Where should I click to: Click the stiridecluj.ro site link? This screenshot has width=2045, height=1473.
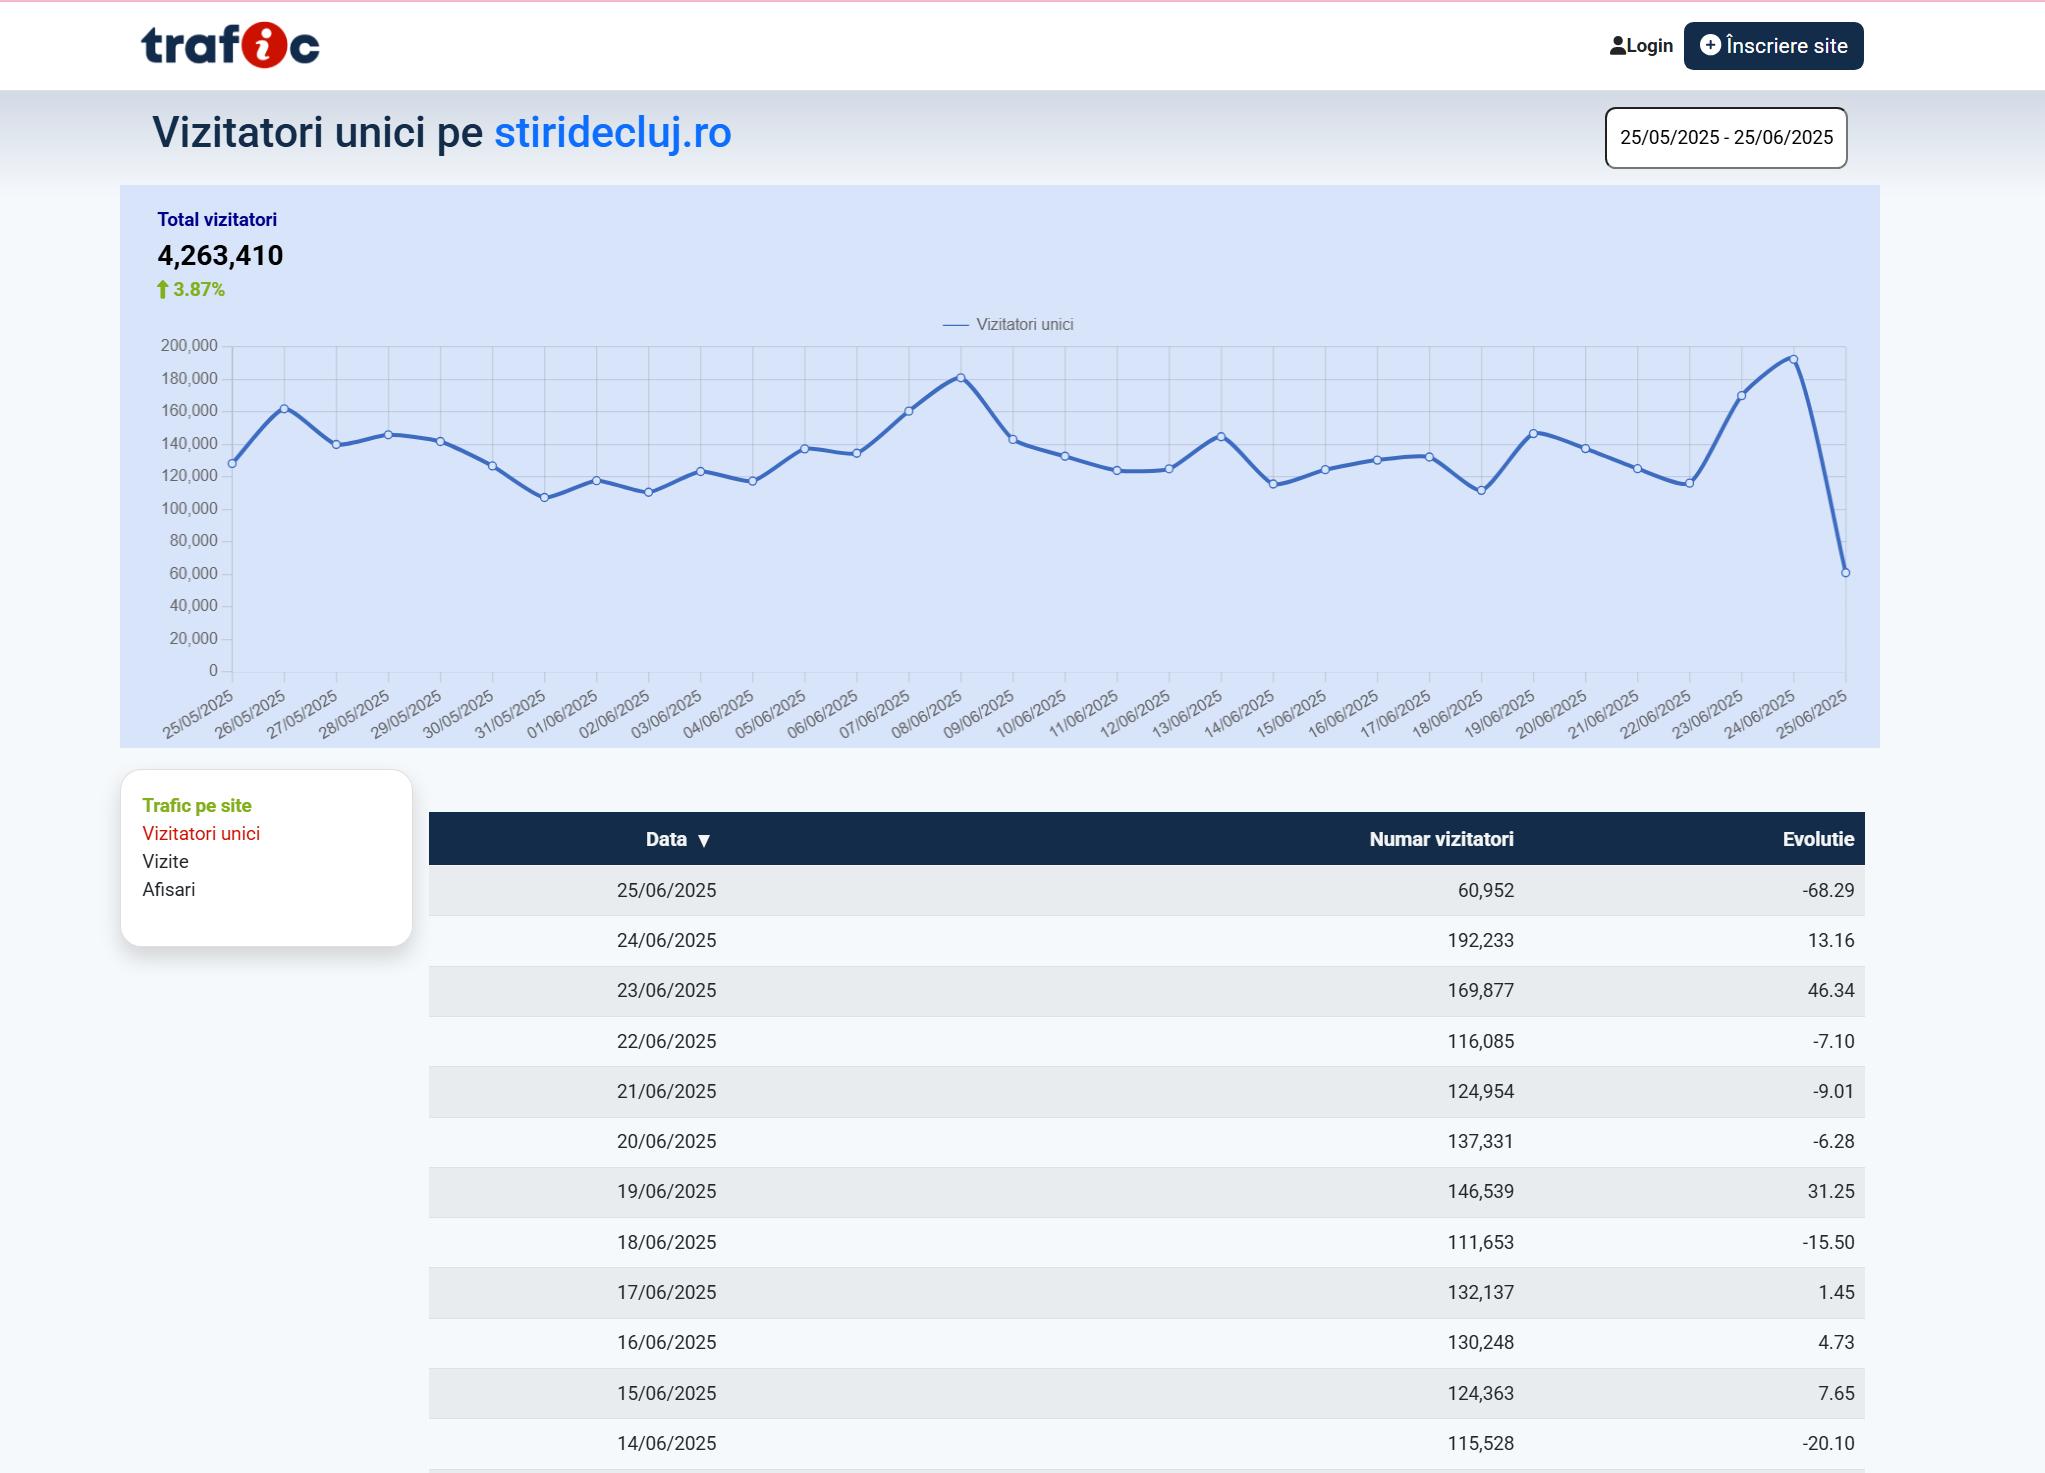[x=612, y=133]
